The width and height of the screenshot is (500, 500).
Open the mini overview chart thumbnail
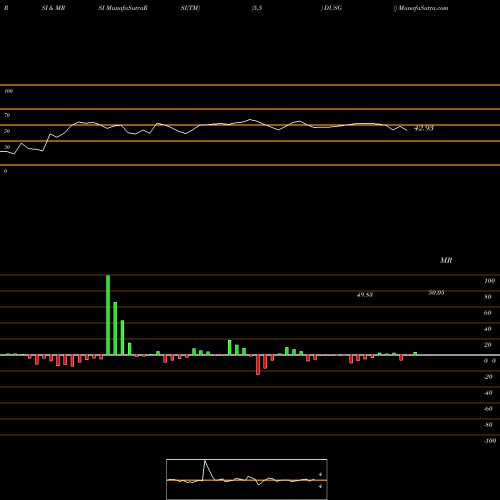(247, 479)
